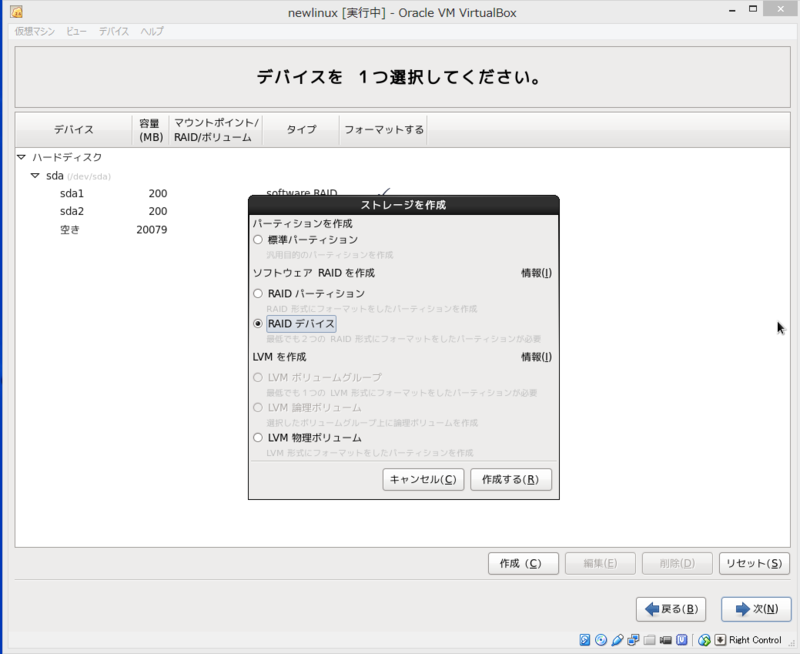
Task: Click the virtualization features status icon
Action: (682, 640)
